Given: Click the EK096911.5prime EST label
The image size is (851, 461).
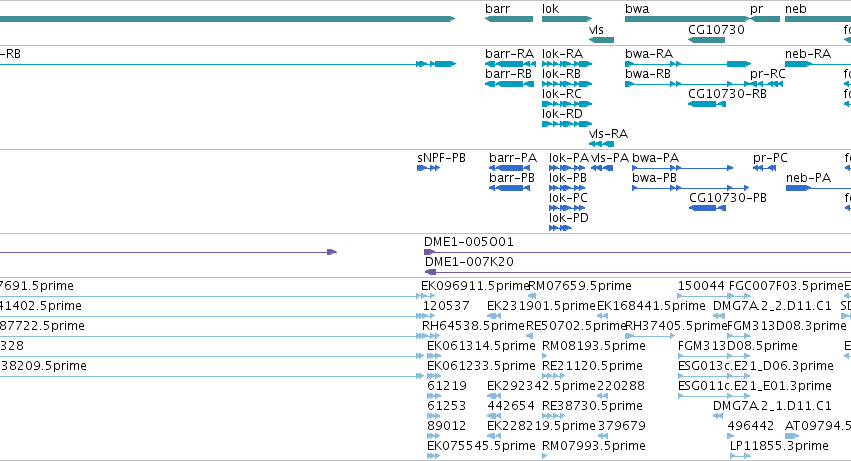Looking at the screenshot, I should click(x=475, y=286).
